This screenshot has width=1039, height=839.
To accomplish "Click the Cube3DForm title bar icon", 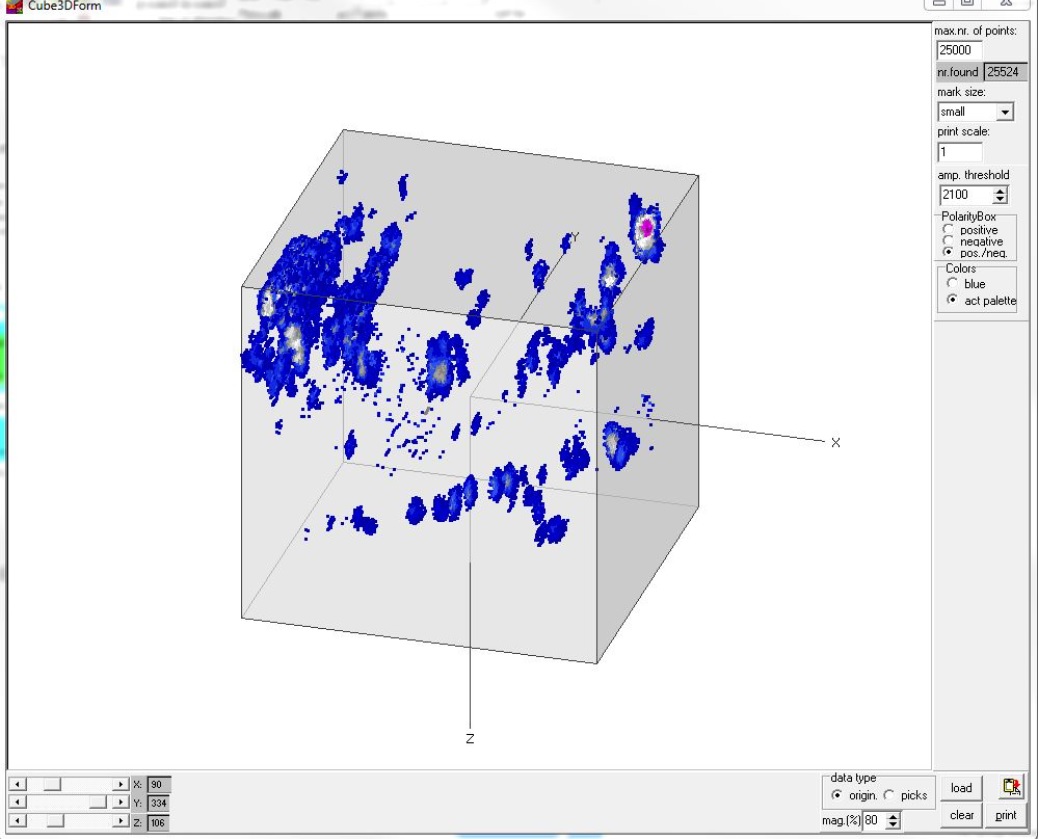I will (x=12, y=5).
